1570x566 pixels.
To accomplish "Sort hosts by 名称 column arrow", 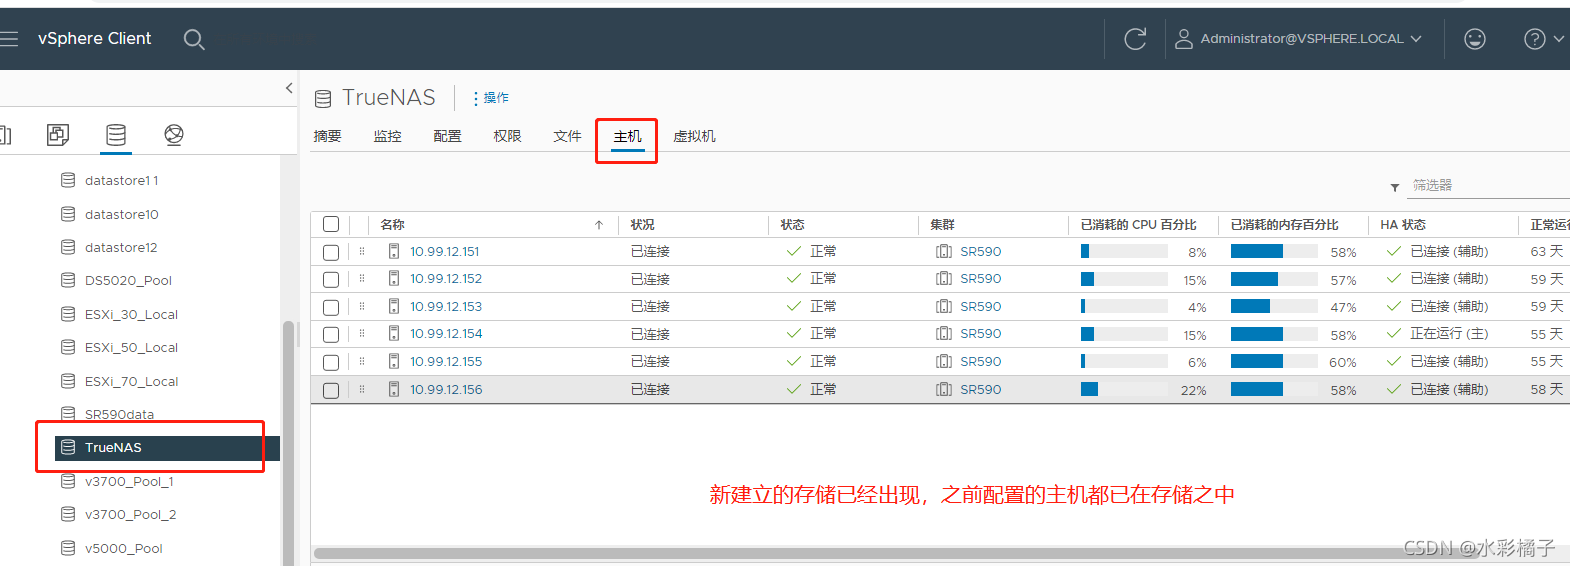I will click(x=599, y=225).
